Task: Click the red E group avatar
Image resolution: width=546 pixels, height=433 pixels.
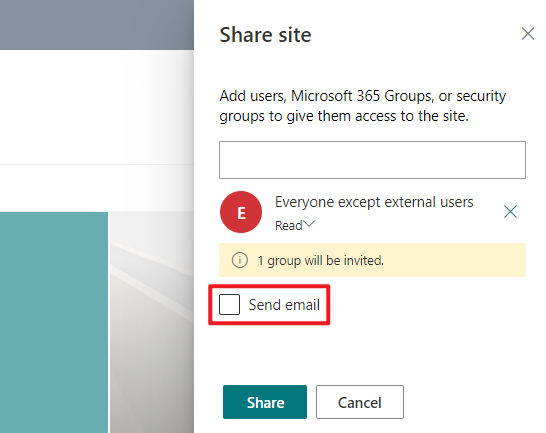Action: (x=241, y=212)
